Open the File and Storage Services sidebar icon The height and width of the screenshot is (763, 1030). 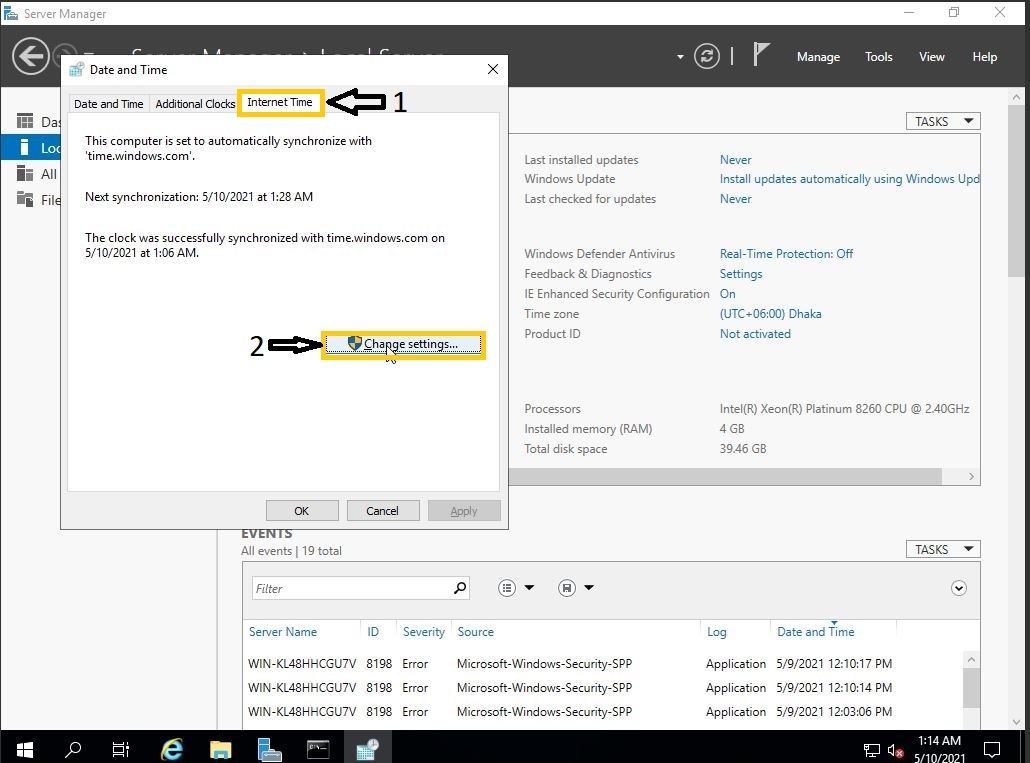coord(25,200)
